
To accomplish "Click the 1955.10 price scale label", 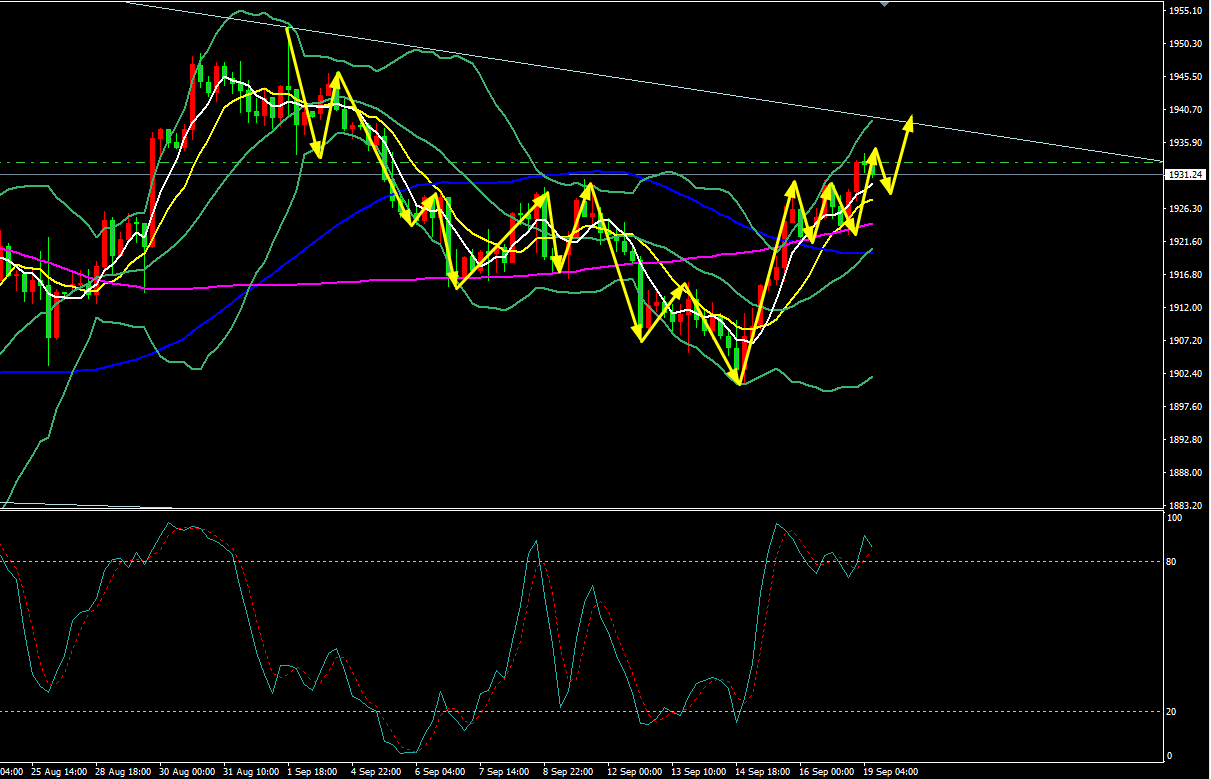I will 1184,11.
